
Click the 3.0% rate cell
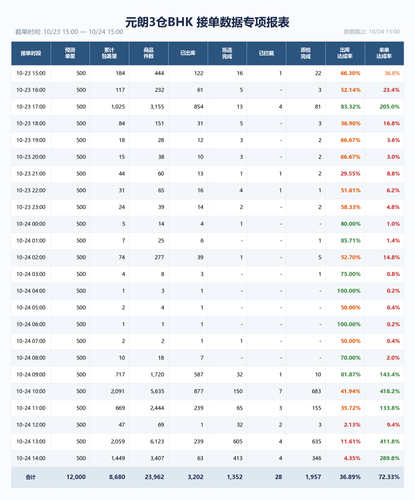(x=393, y=157)
